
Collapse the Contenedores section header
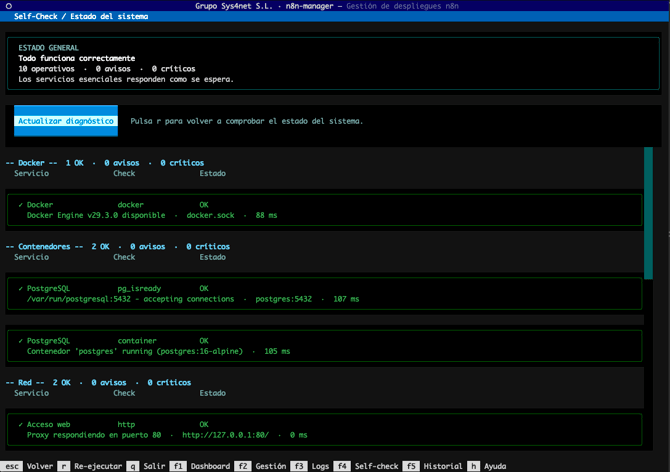click(118, 246)
